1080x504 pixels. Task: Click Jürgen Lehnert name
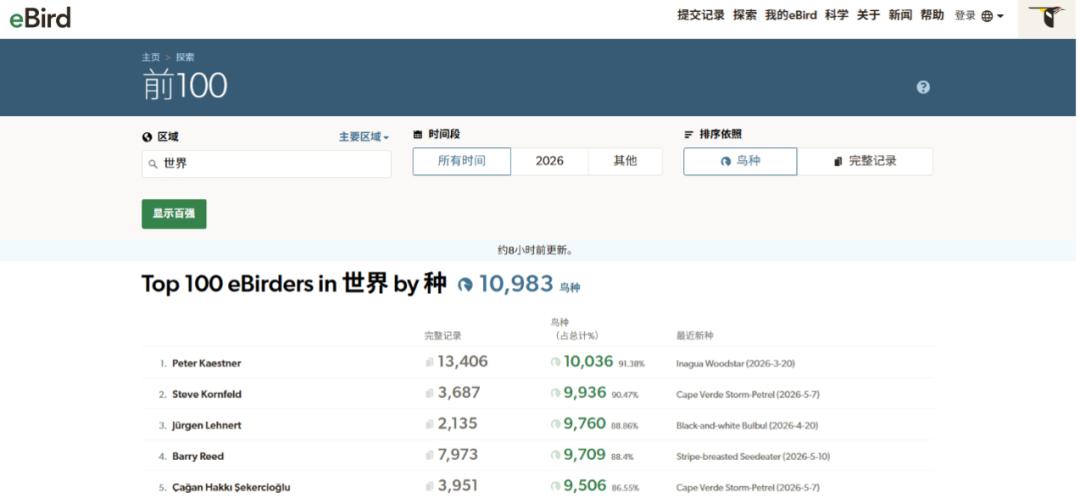tap(206, 425)
